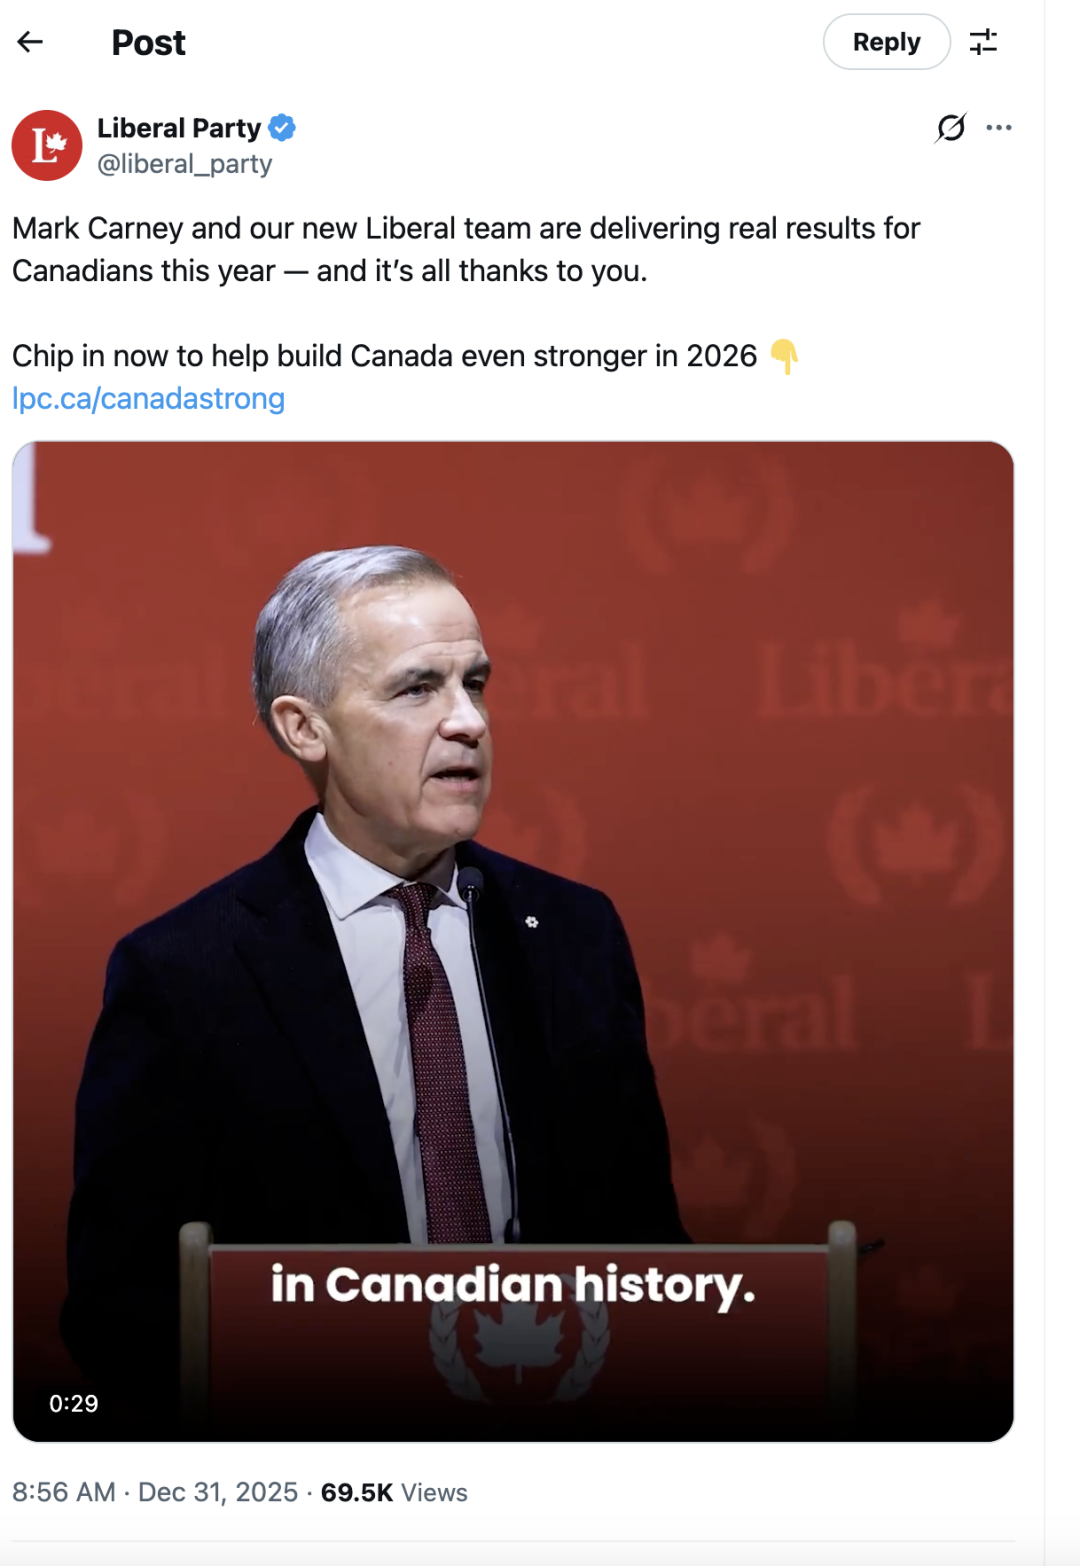Go back using the left arrow
Image resolution: width=1080 pixels, height=1566 pixels.
click(31, 42)
